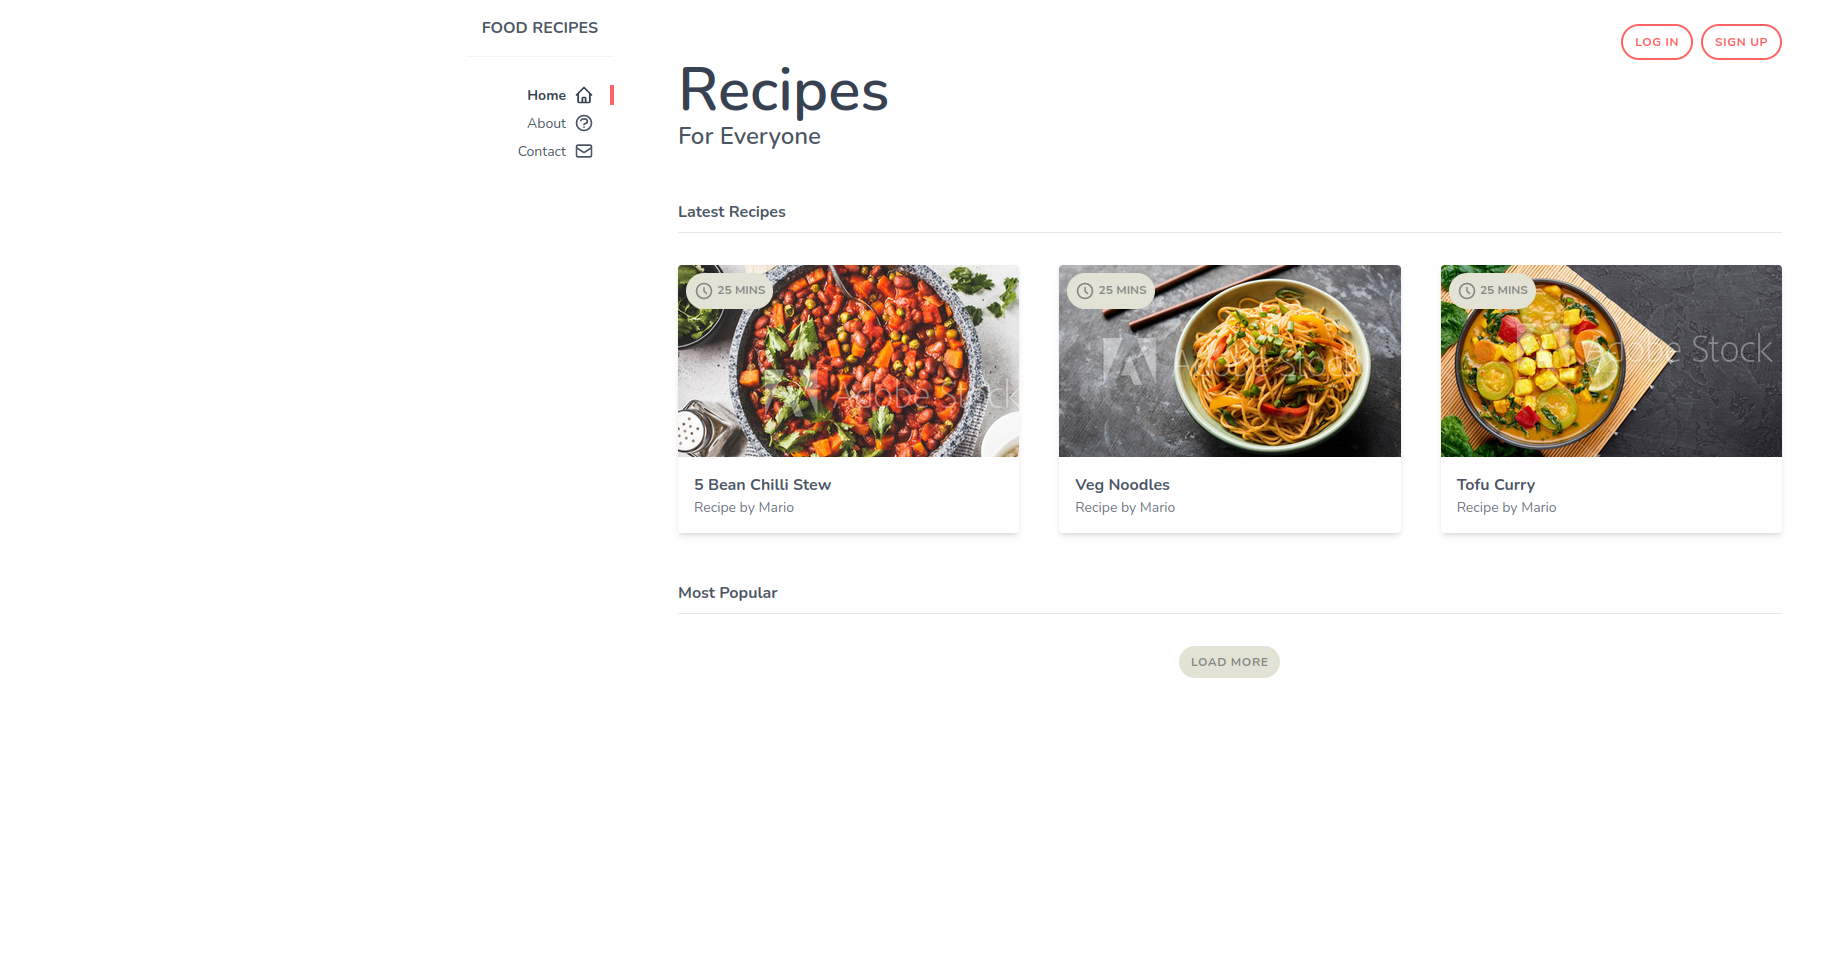Click the 25 MINS badge on Veg Noodles

(1111, 291)
